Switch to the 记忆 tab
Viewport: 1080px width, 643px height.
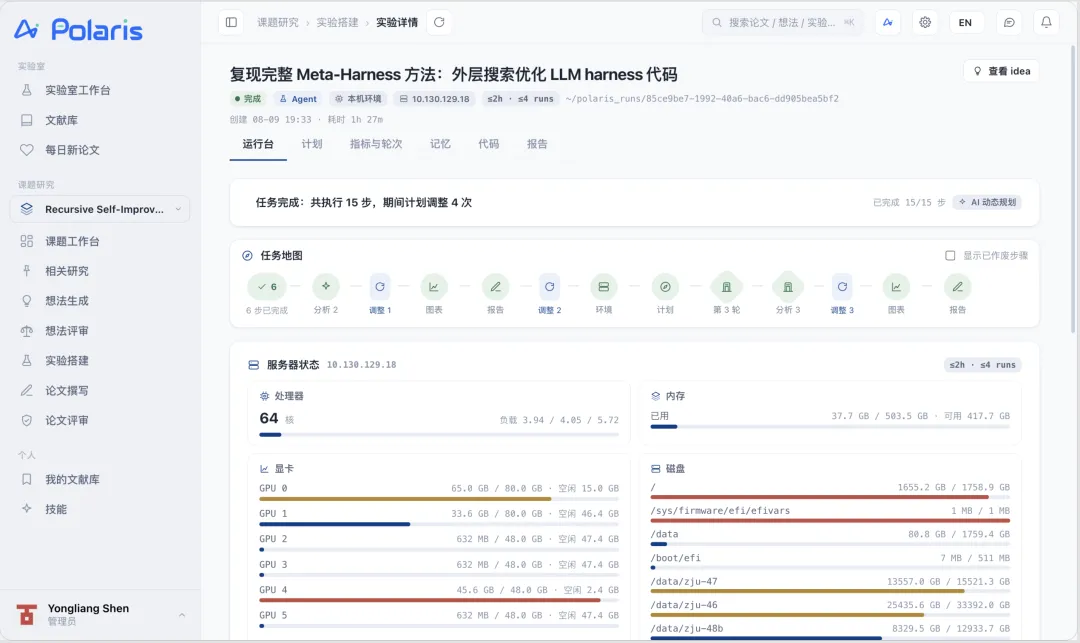(x=440, y=145)
